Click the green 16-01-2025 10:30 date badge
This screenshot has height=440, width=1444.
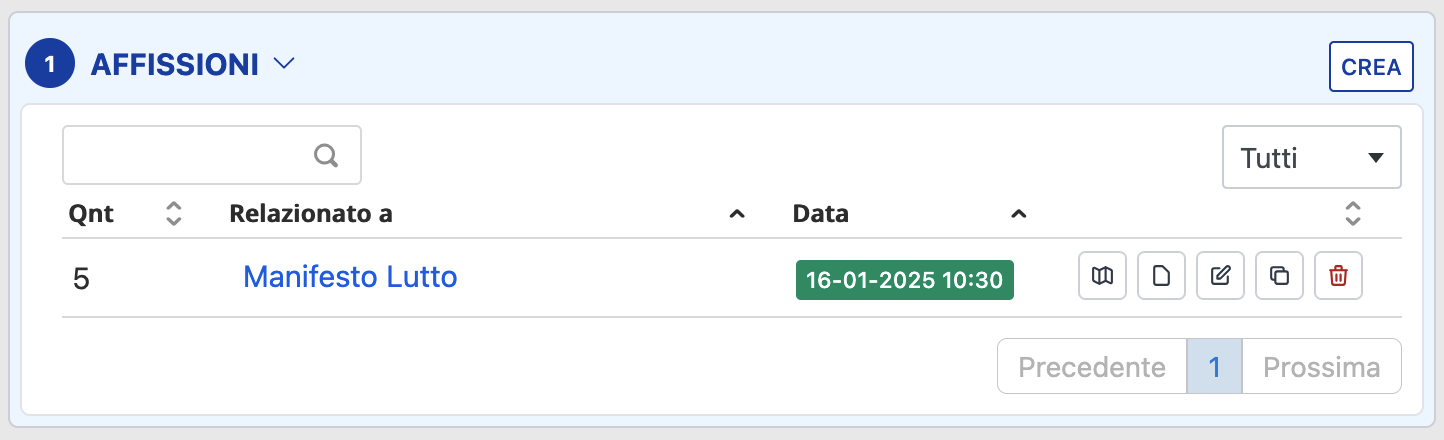click(x=904, y=280)
